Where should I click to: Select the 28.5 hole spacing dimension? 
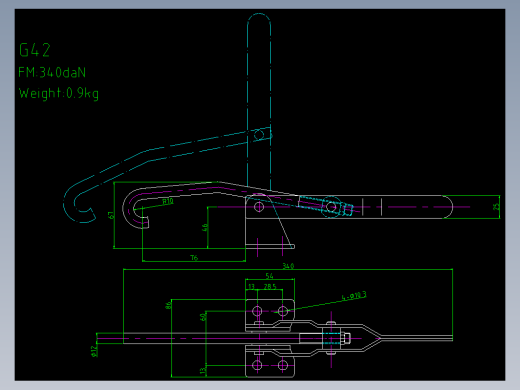click(x=270, y=286)
